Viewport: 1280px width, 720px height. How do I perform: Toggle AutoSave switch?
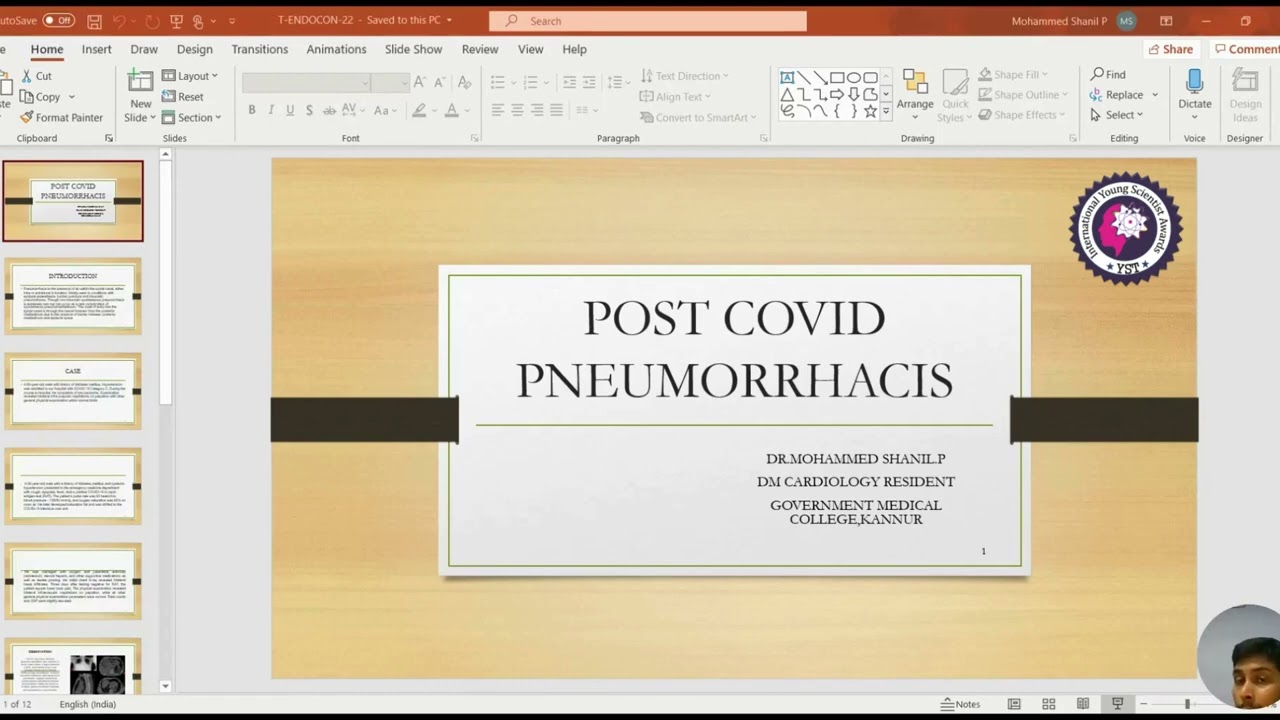tap(59, 20)
